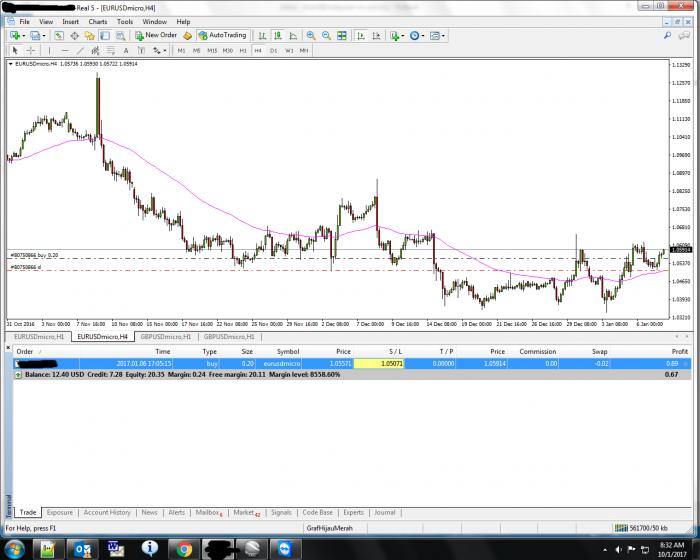Click the chart title triangle expander
This screenshot has height=560, width=700.
[x=11, y=64]
